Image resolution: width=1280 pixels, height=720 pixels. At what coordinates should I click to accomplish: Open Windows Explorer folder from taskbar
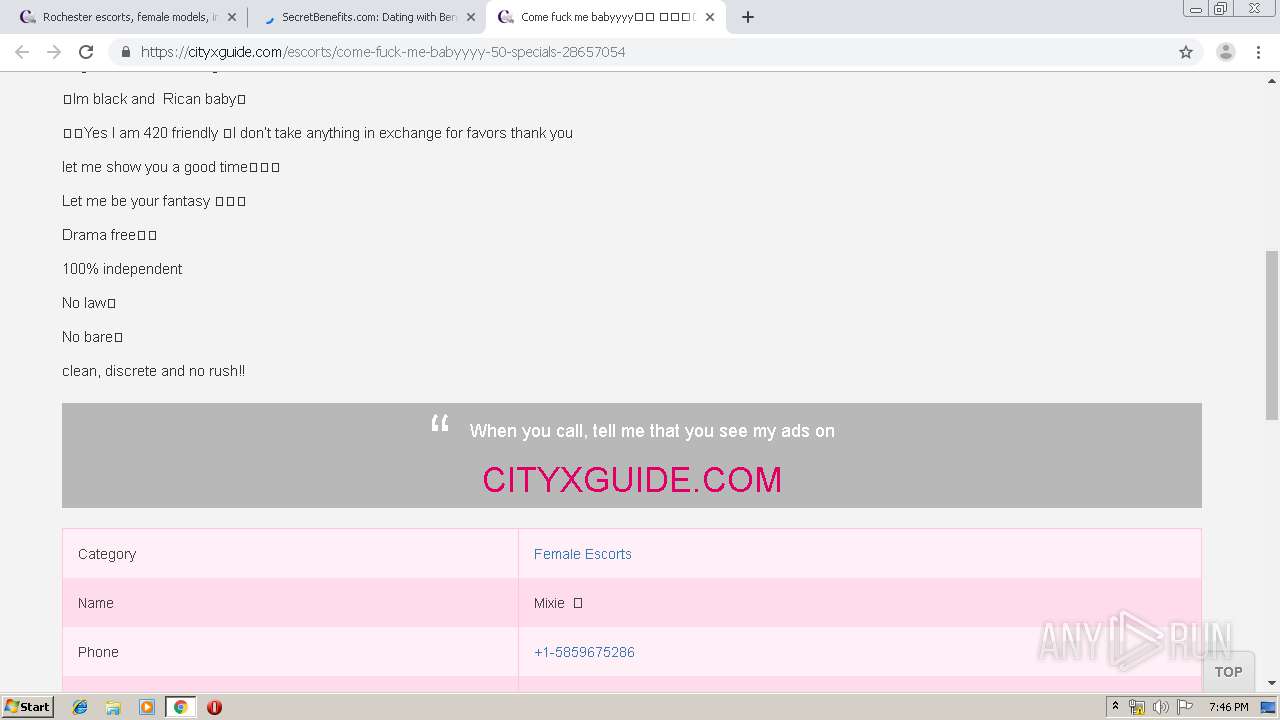coord(113,707)
